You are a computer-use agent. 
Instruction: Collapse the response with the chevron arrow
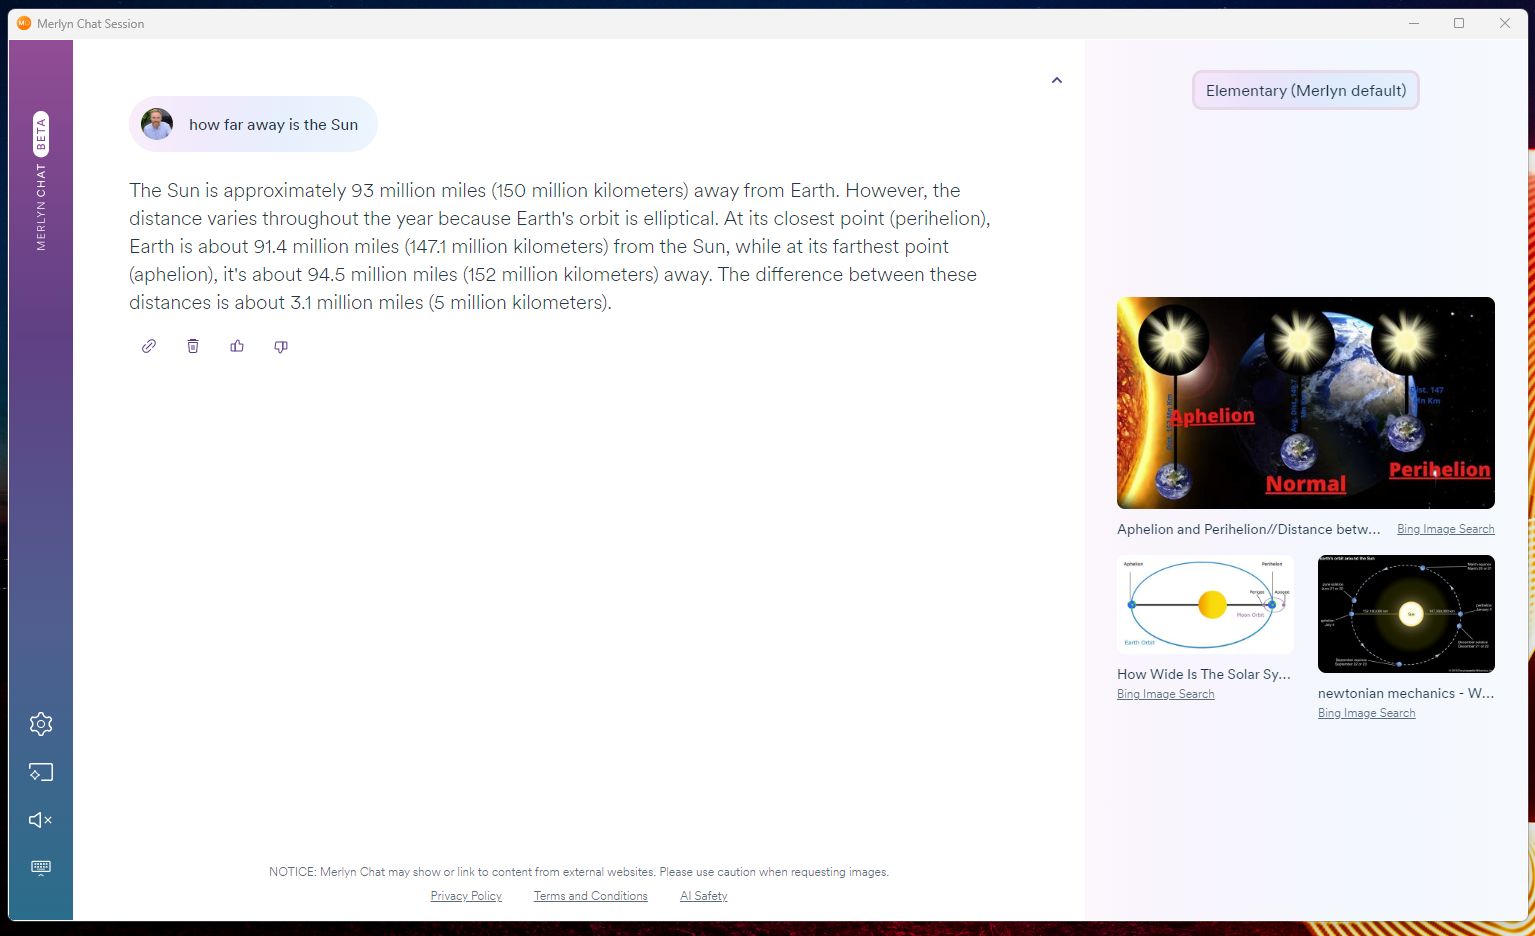click(1056, 80)
